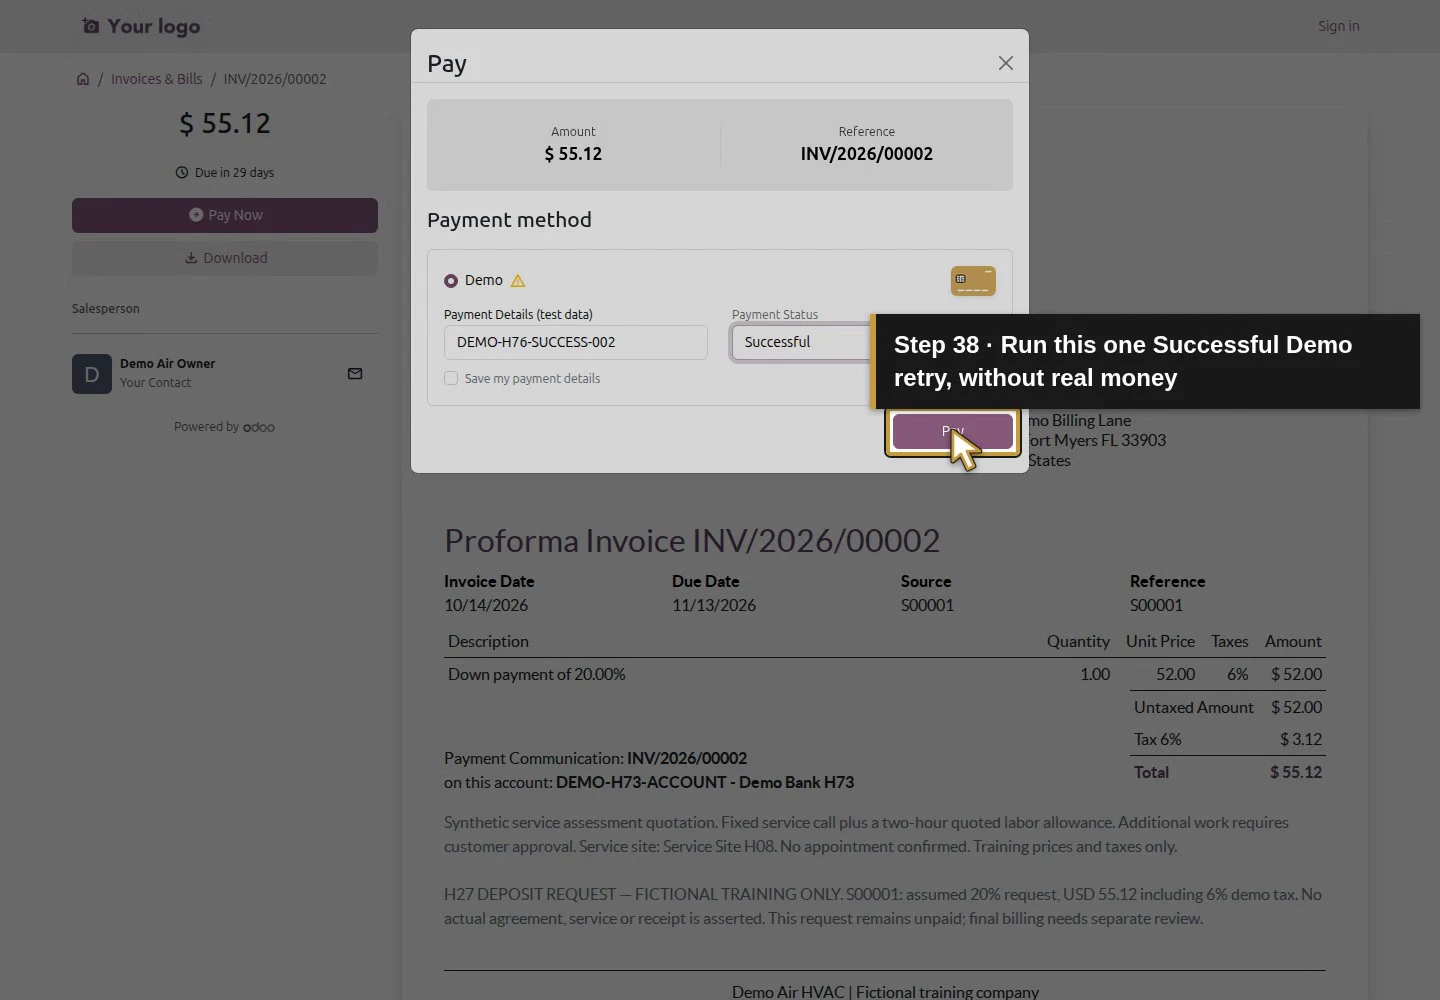Click the clock icon beside Due in 29 days
The height and width of the screenshot is (1000, 1440).
coord(182,173)
